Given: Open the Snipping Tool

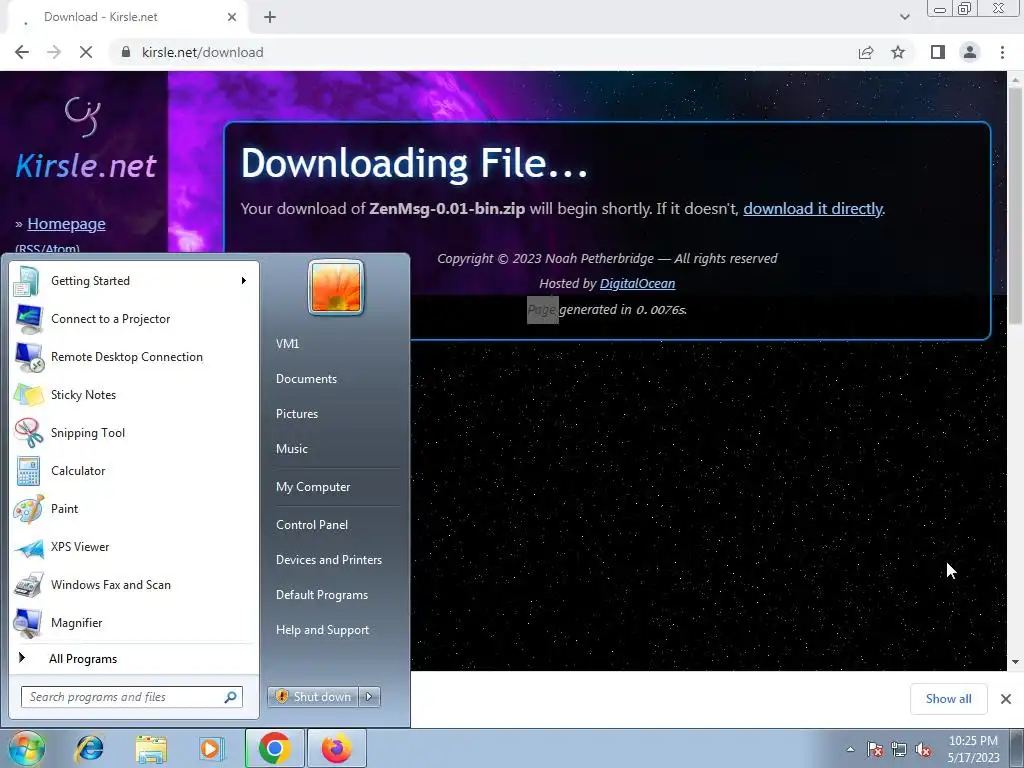Looking at the screenshot, I should point(134,432).
